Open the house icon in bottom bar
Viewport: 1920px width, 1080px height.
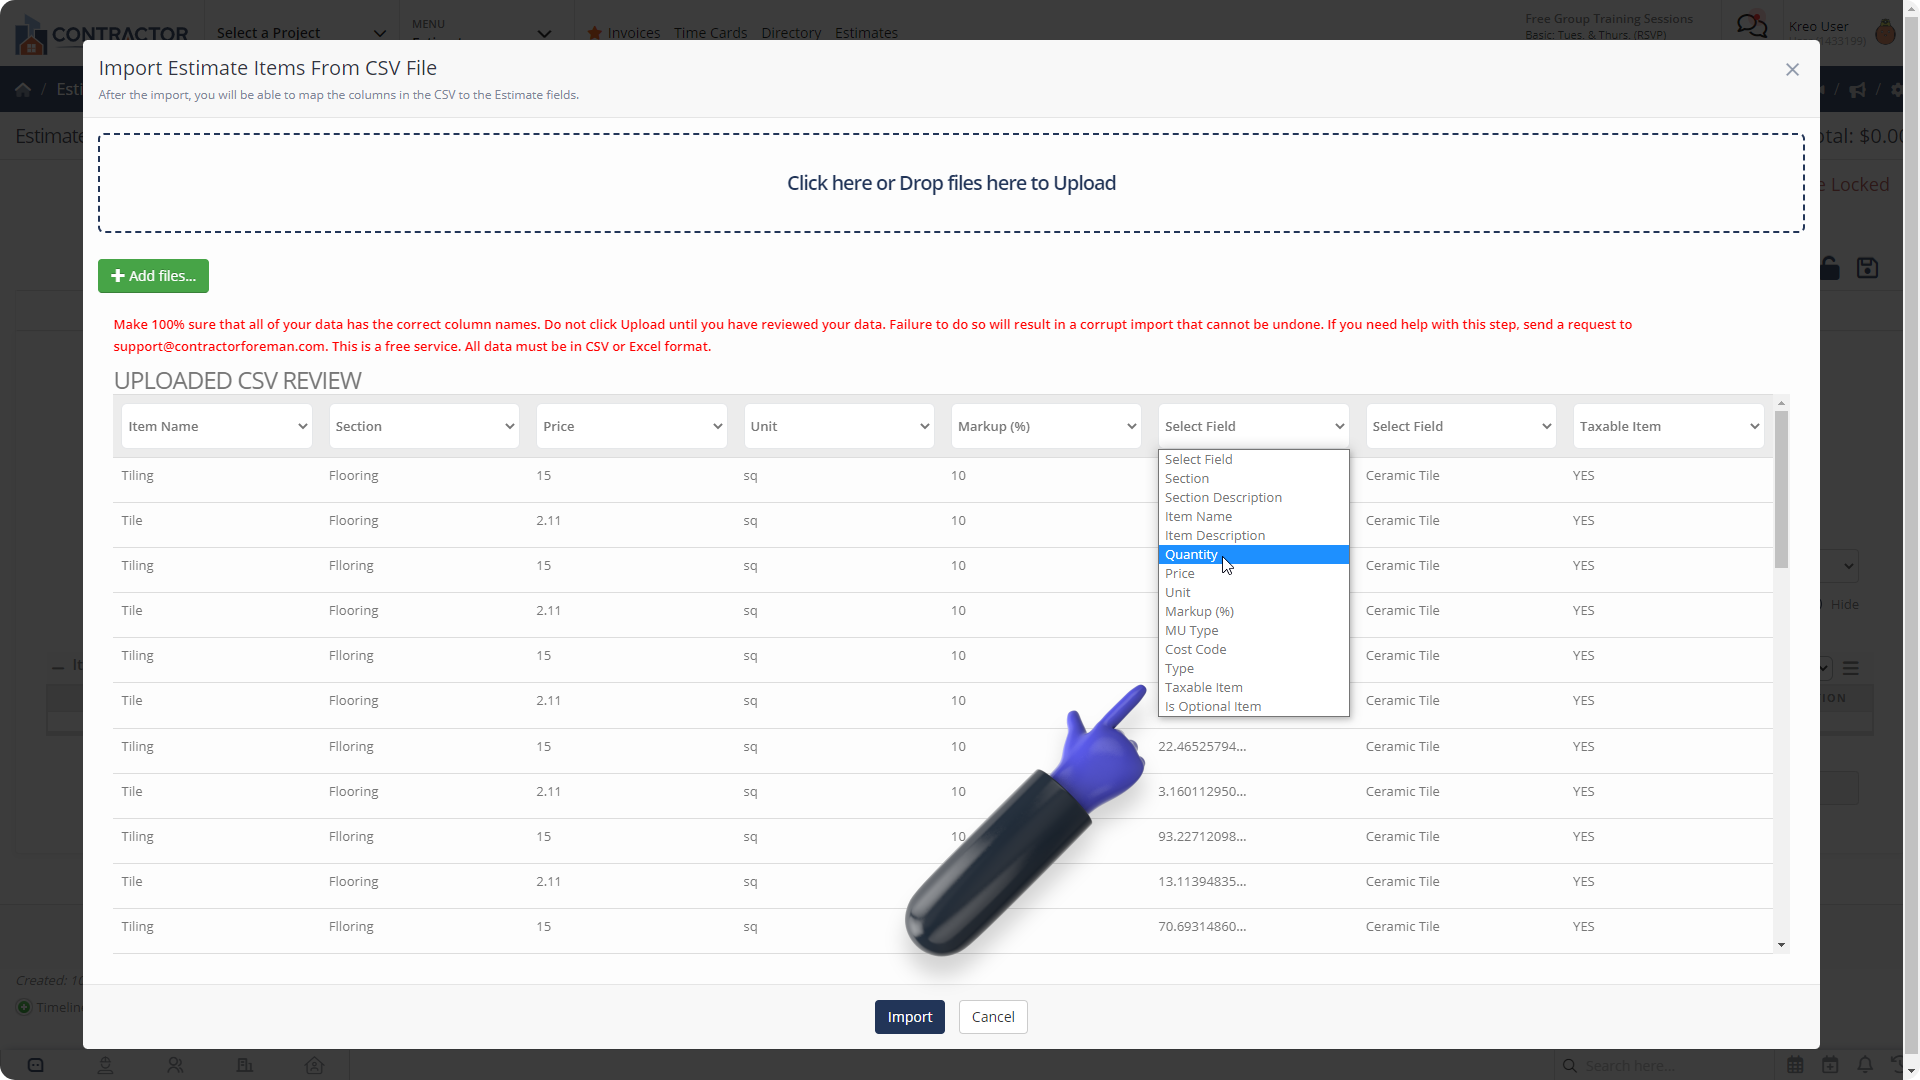pos(314,1065)
